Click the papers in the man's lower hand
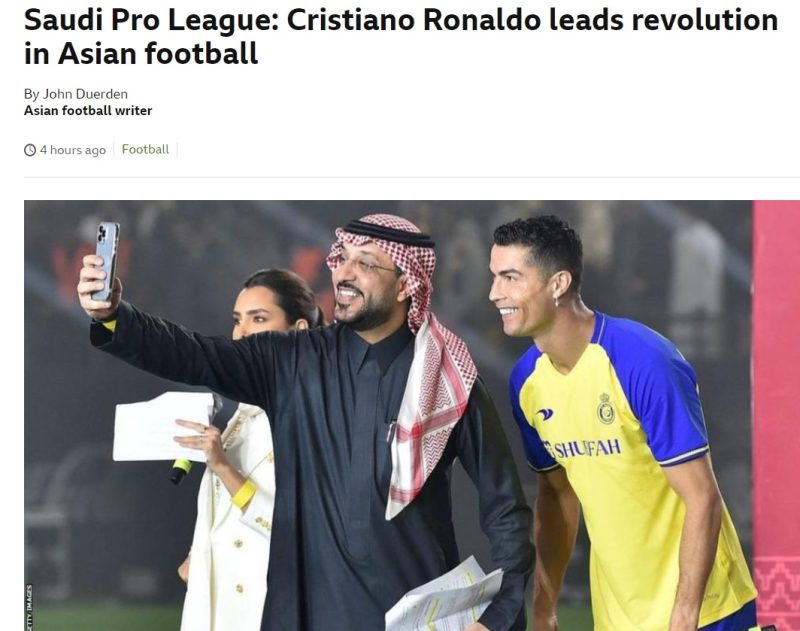 443,597
